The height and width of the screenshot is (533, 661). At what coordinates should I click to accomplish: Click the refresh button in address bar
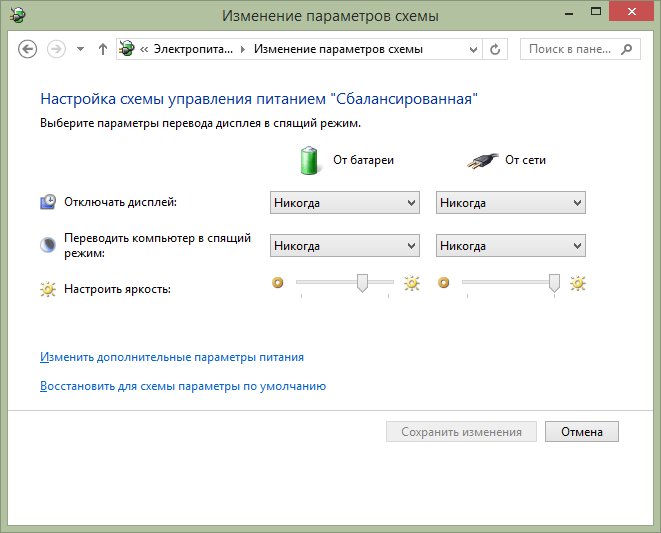tap(496, 49)
